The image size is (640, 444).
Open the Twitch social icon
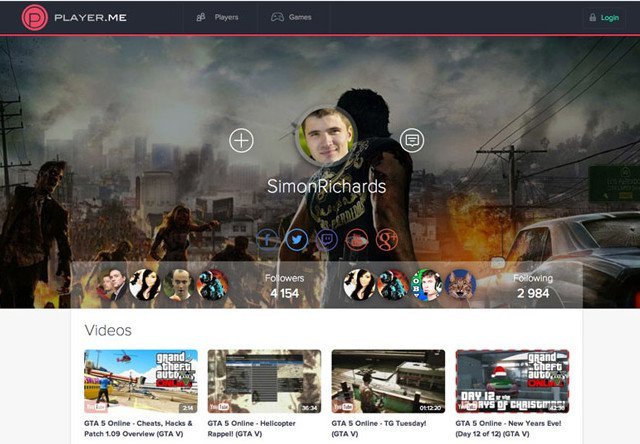(327, 239)
